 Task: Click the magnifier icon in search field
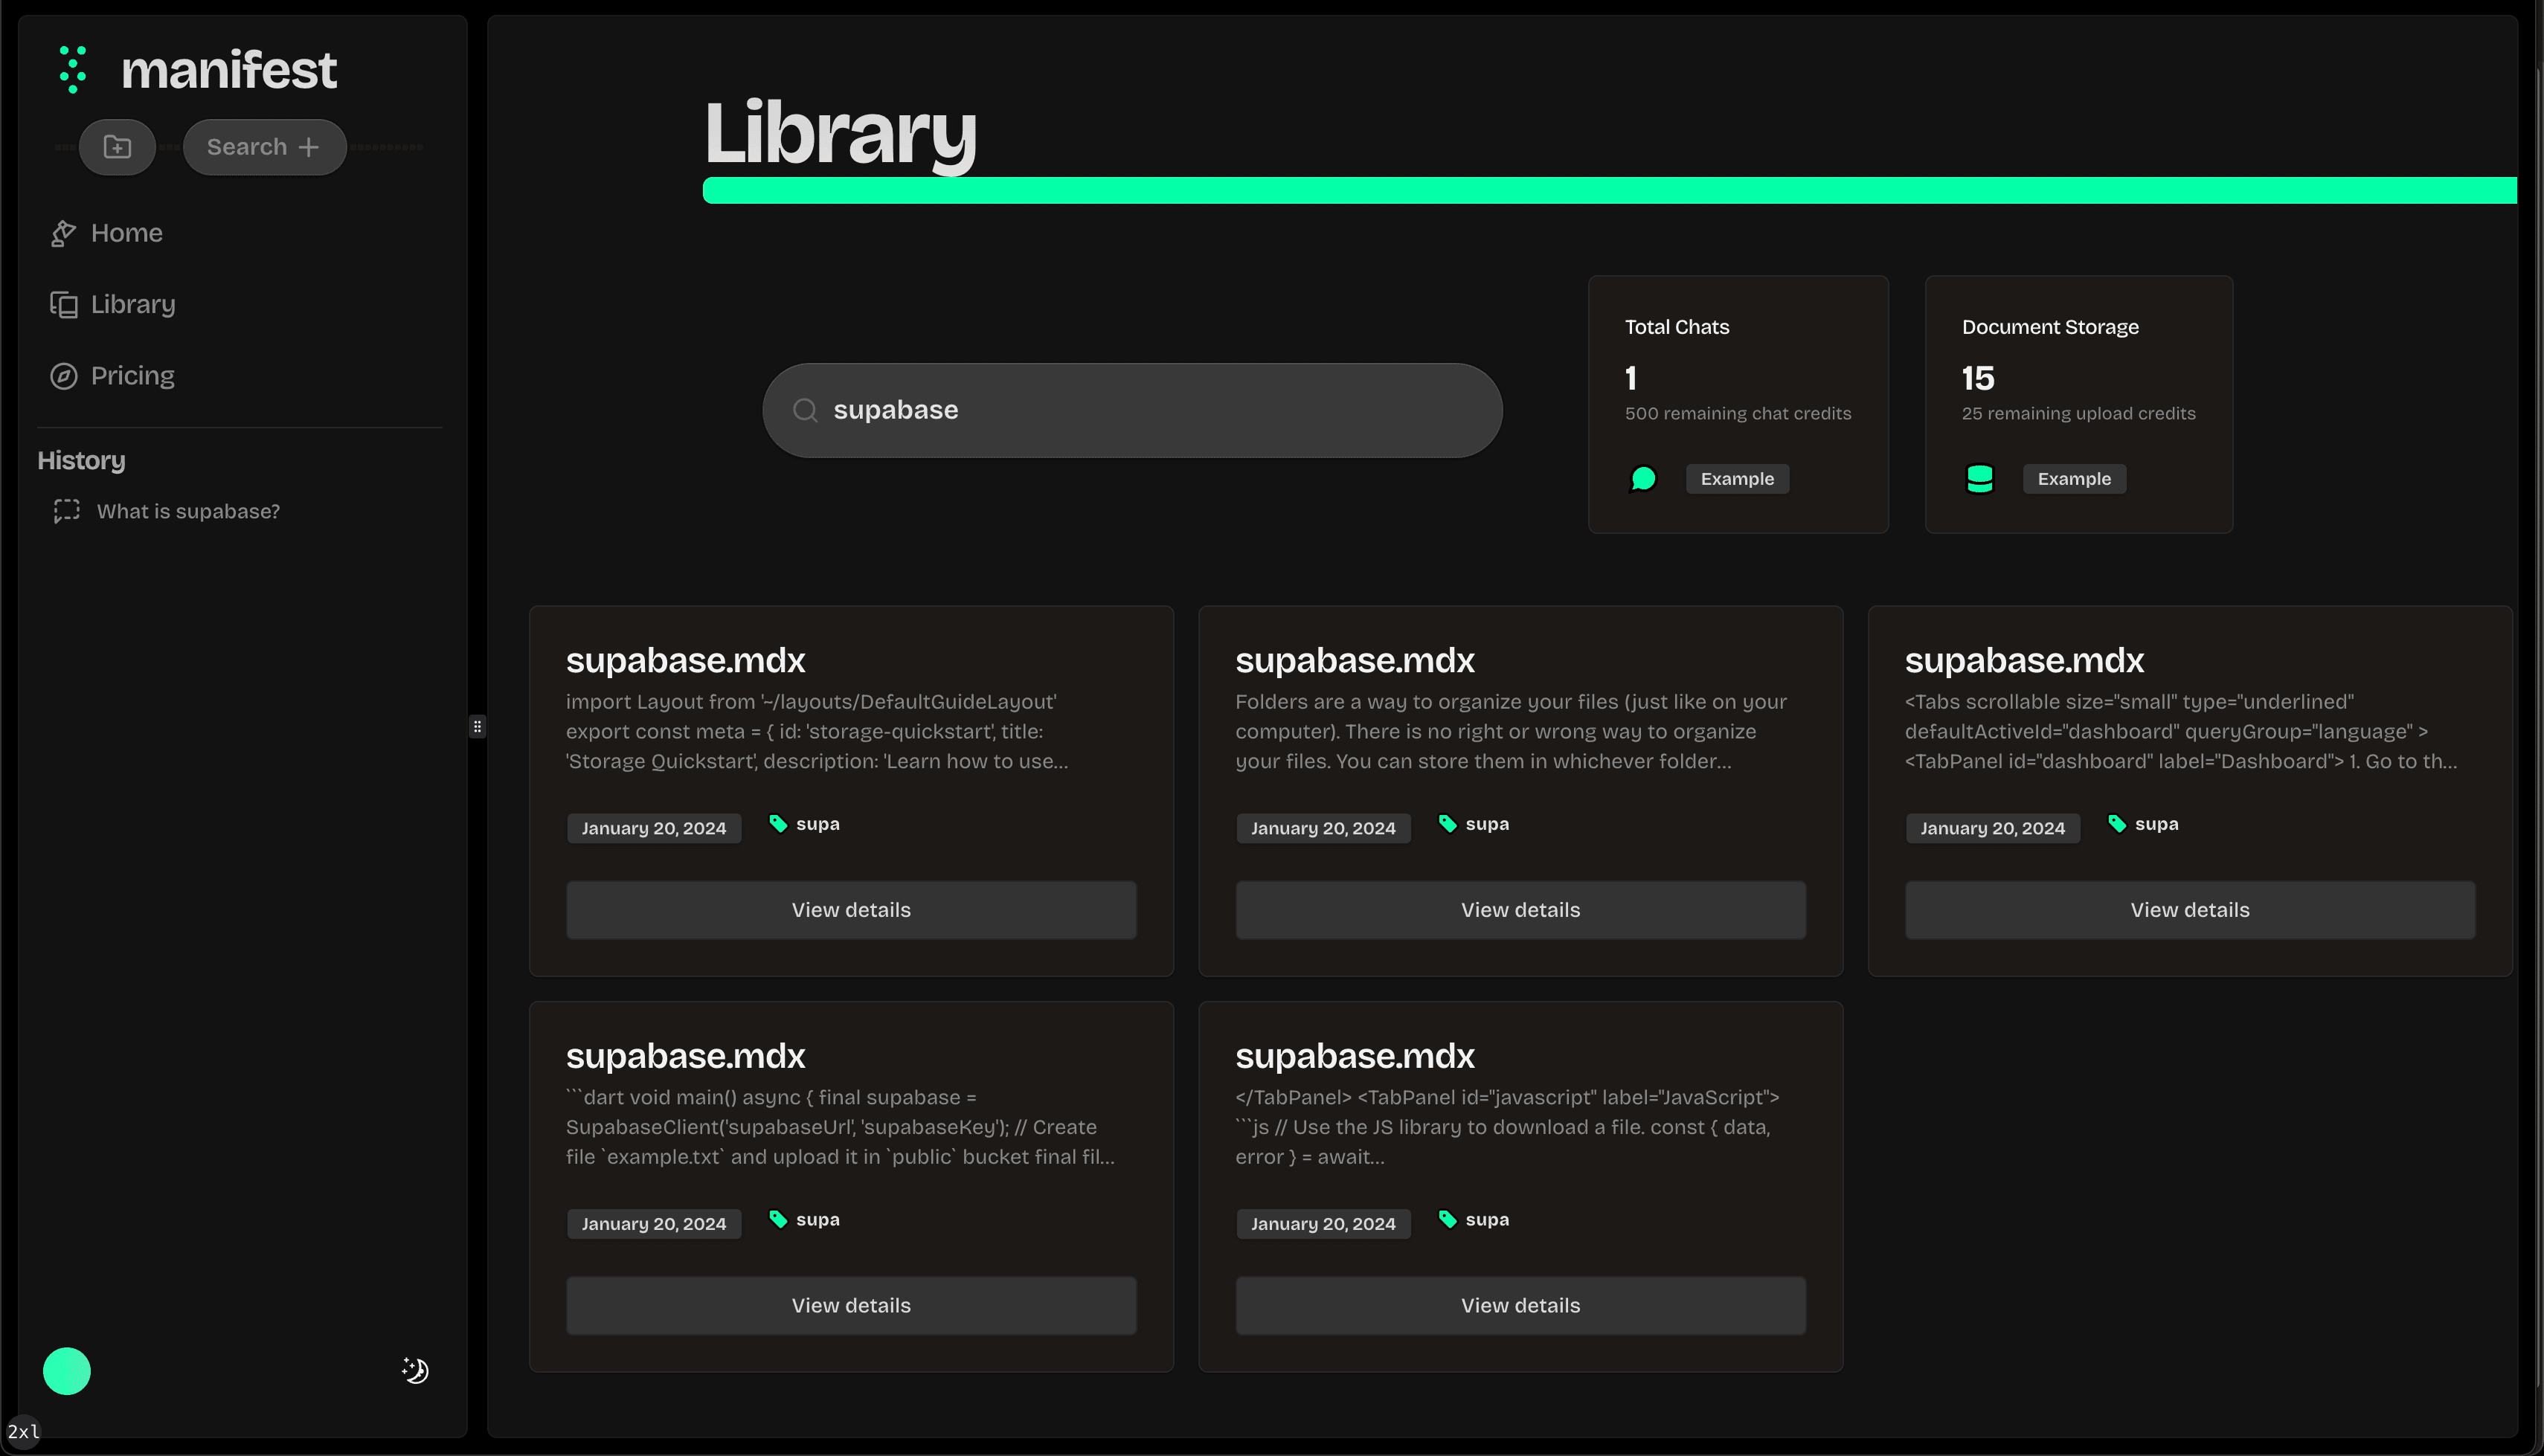(x=805, y=410)
